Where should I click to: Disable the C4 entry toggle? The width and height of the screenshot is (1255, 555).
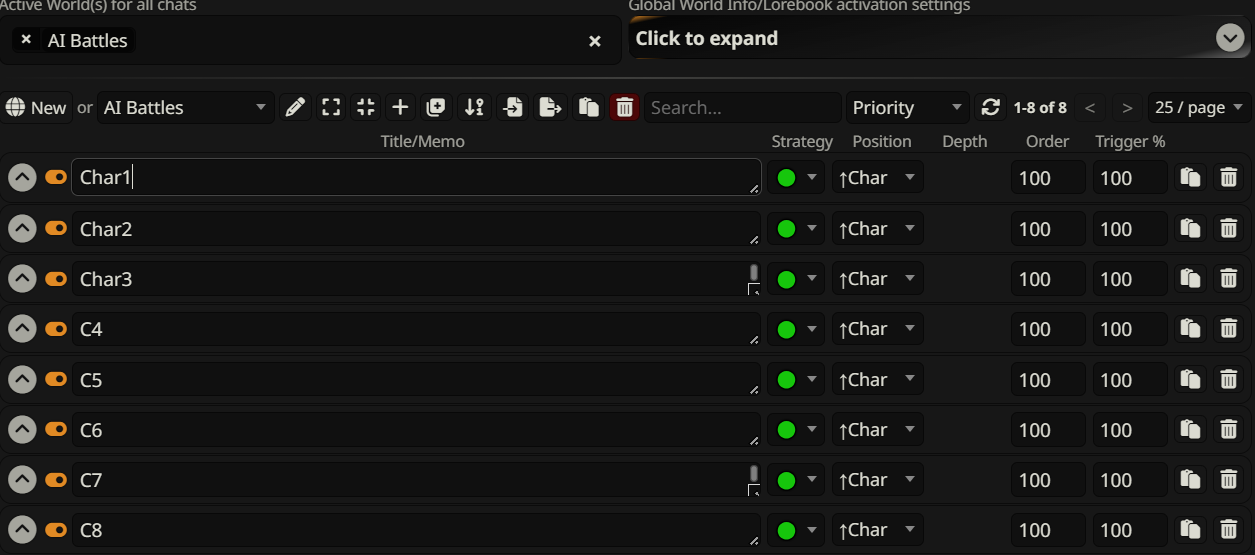tap(56, 328)
